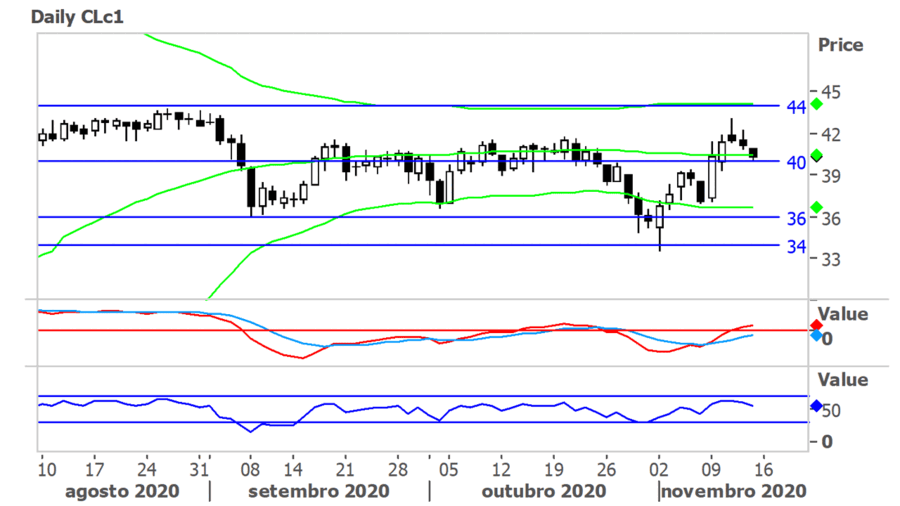
Task: Click the date label 31 on the time axis
Action: [199, 470]
